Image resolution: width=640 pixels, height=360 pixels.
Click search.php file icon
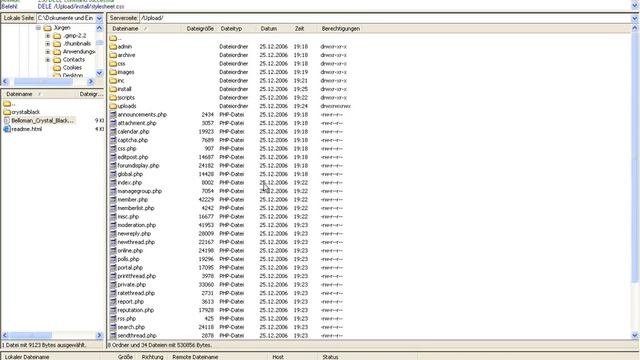[x=113, y=327]
